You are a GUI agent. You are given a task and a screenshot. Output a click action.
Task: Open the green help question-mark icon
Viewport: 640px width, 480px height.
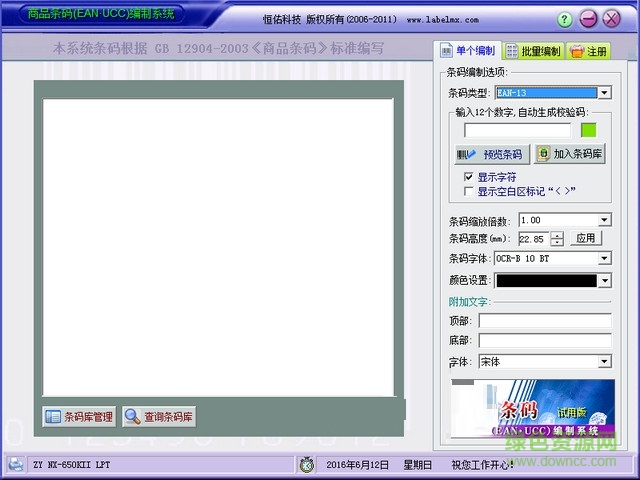[564, 20]
